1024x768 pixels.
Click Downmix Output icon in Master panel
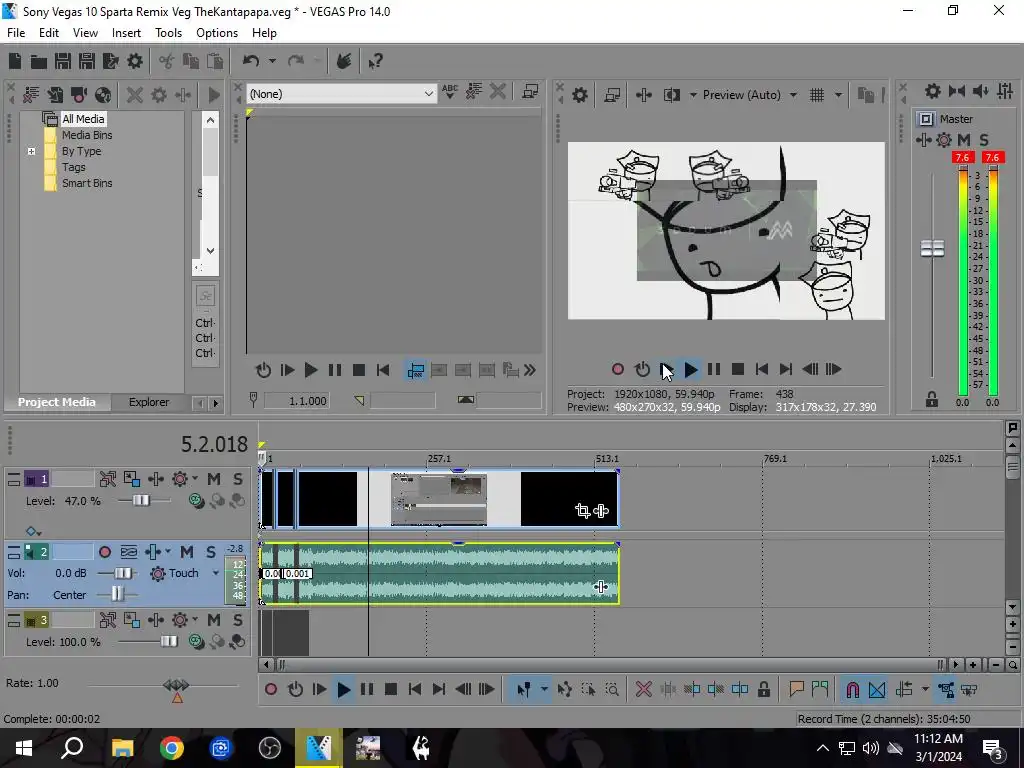click(957, 91)
